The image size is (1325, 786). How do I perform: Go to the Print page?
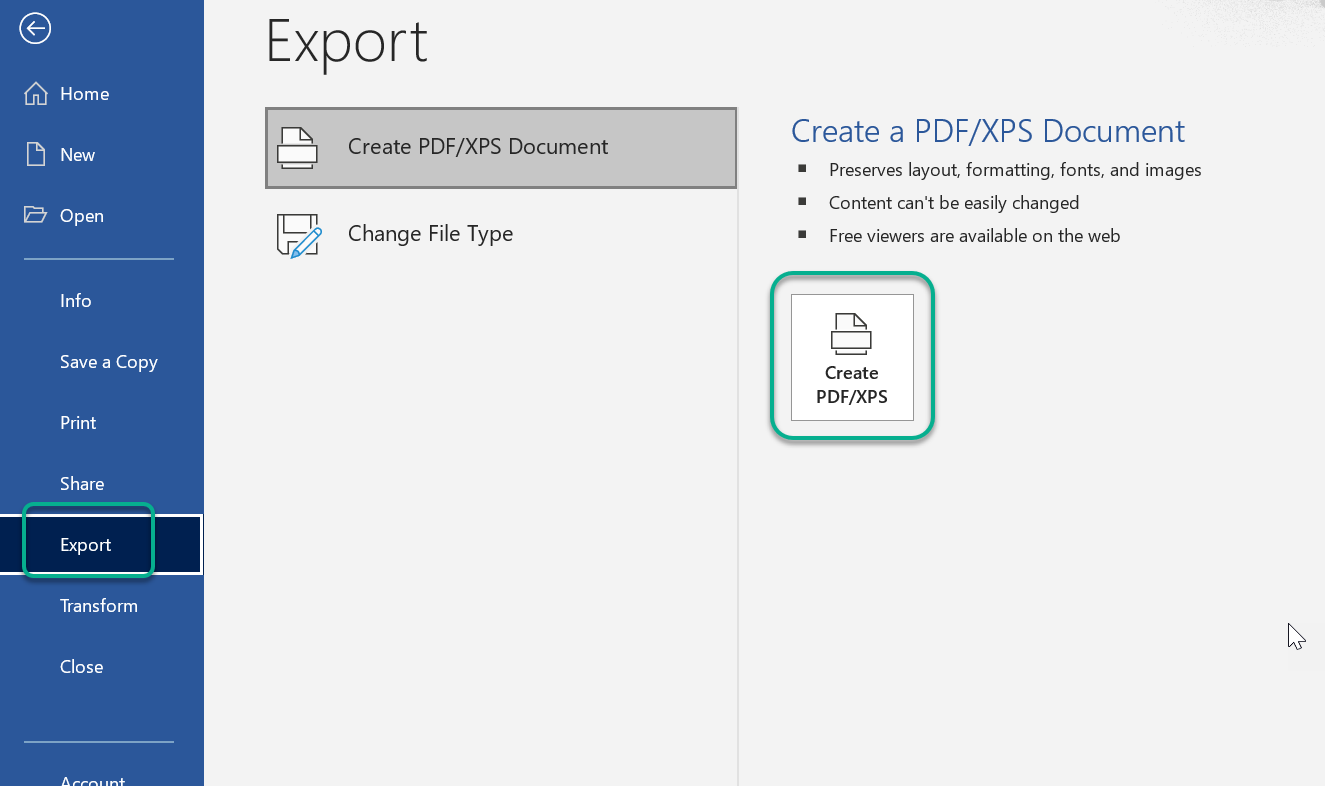tap(78, 423)
